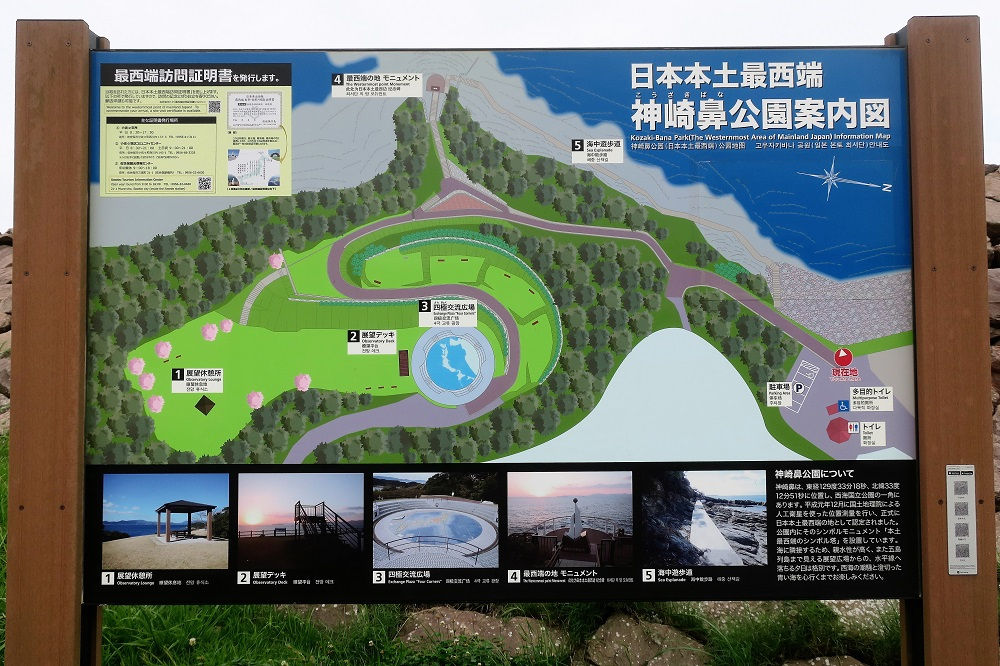Click the QR code plate on right post
The width and height of the screenshot is (1000, 666).
pos(961,520)
